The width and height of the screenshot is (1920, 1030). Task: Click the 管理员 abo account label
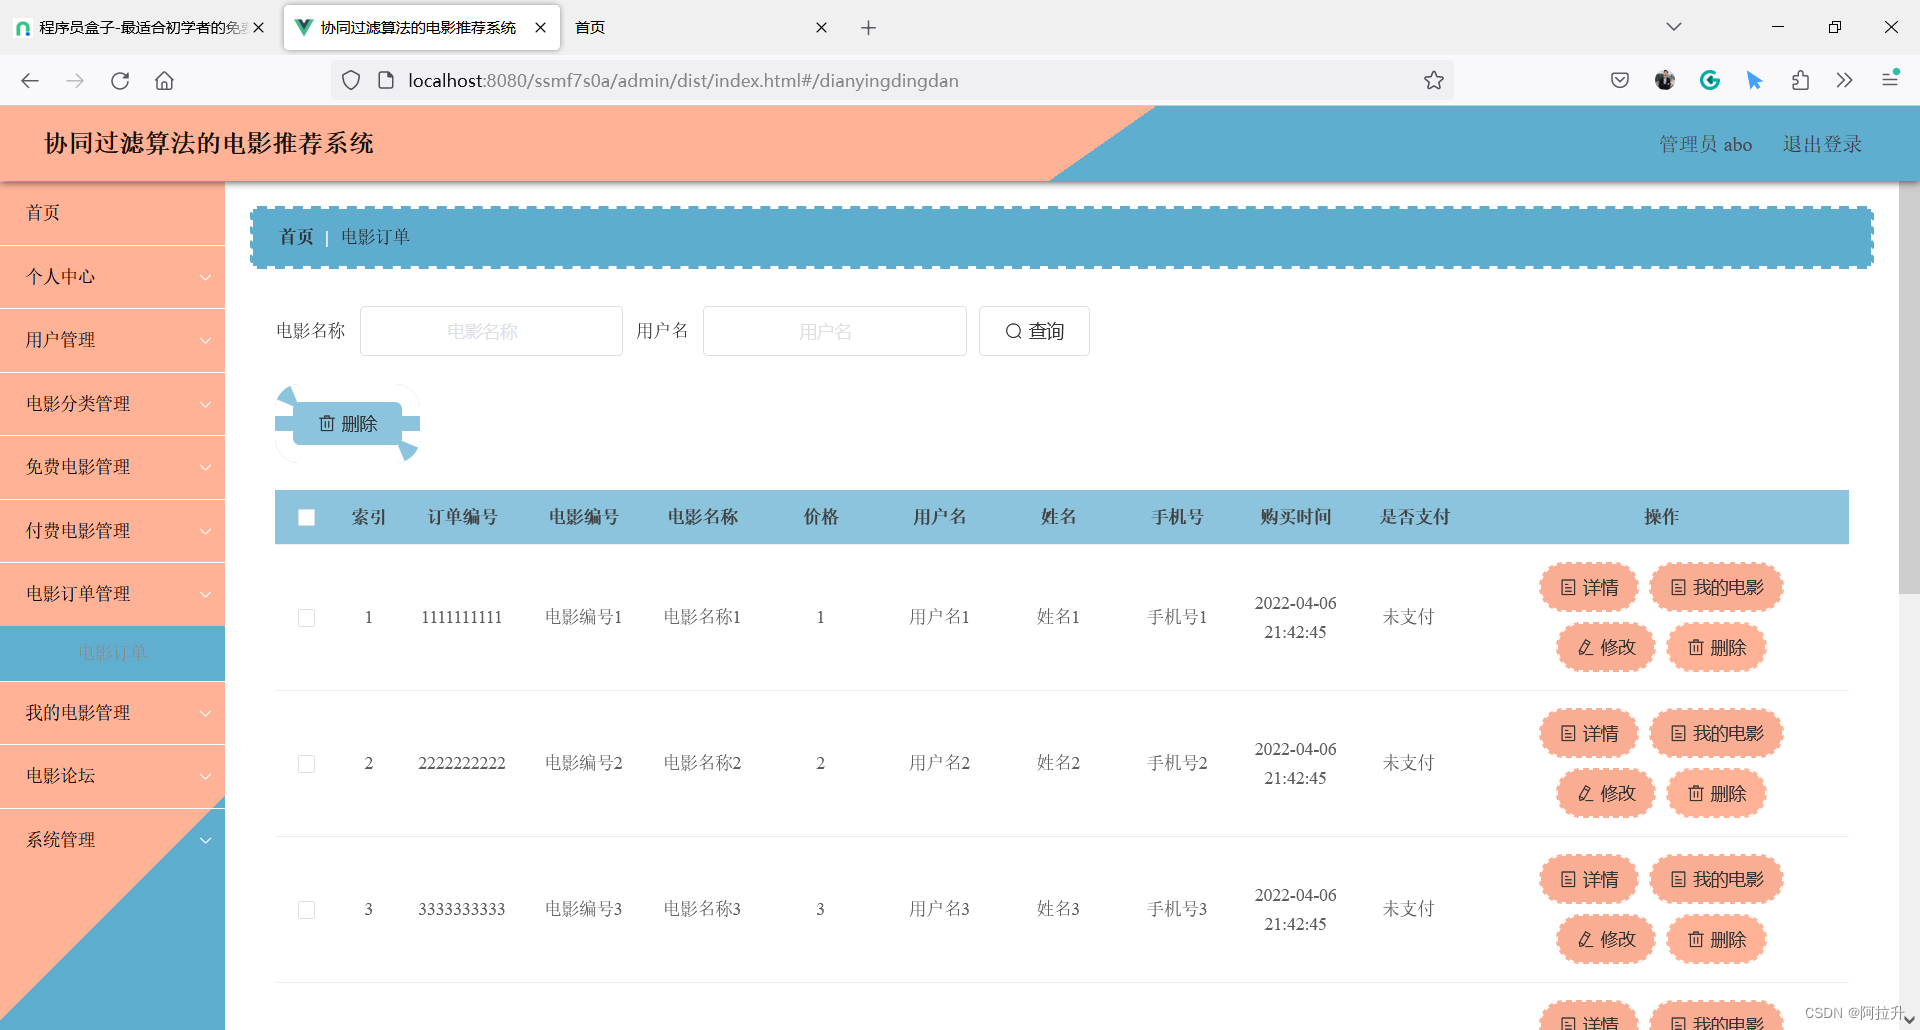[x=1706, y=144]
